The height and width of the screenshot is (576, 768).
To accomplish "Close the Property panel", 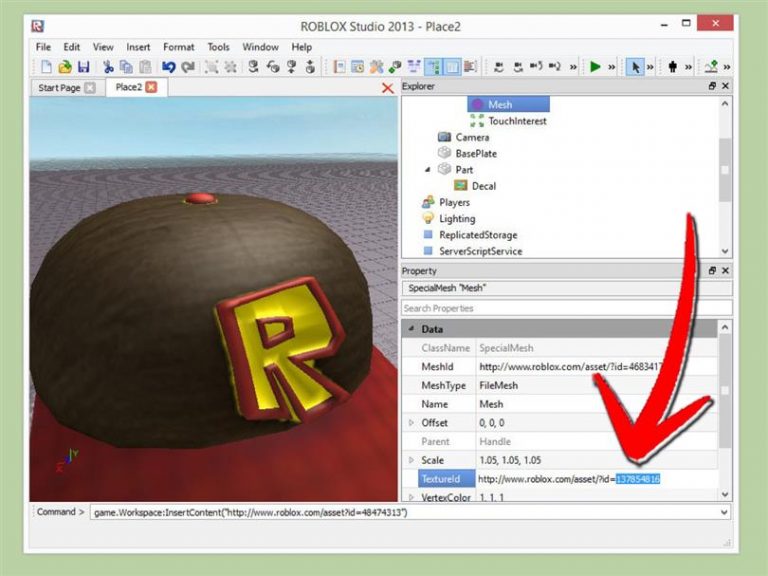I will coord(725,270).
